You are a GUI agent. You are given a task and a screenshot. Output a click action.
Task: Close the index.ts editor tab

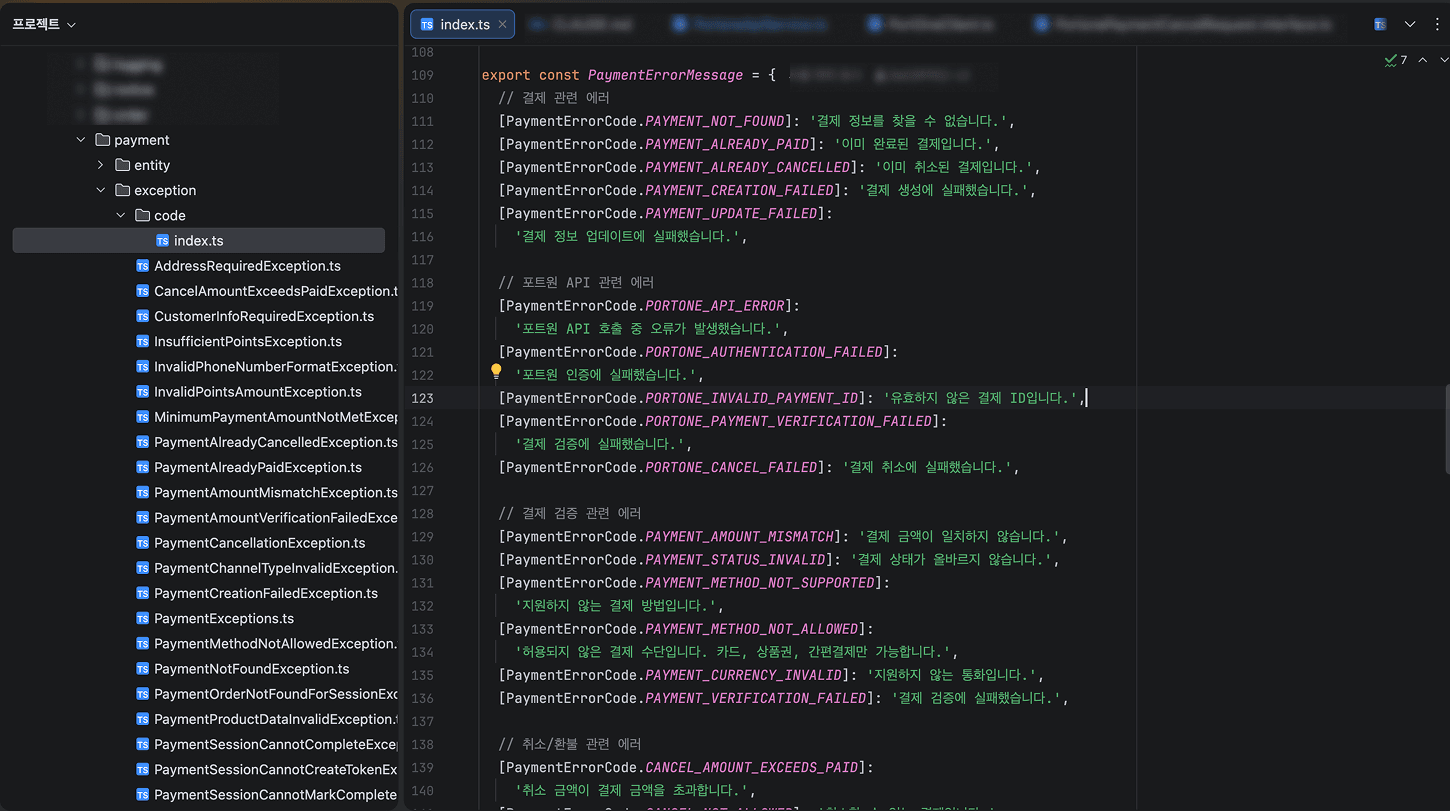click(x=502, y=25)
